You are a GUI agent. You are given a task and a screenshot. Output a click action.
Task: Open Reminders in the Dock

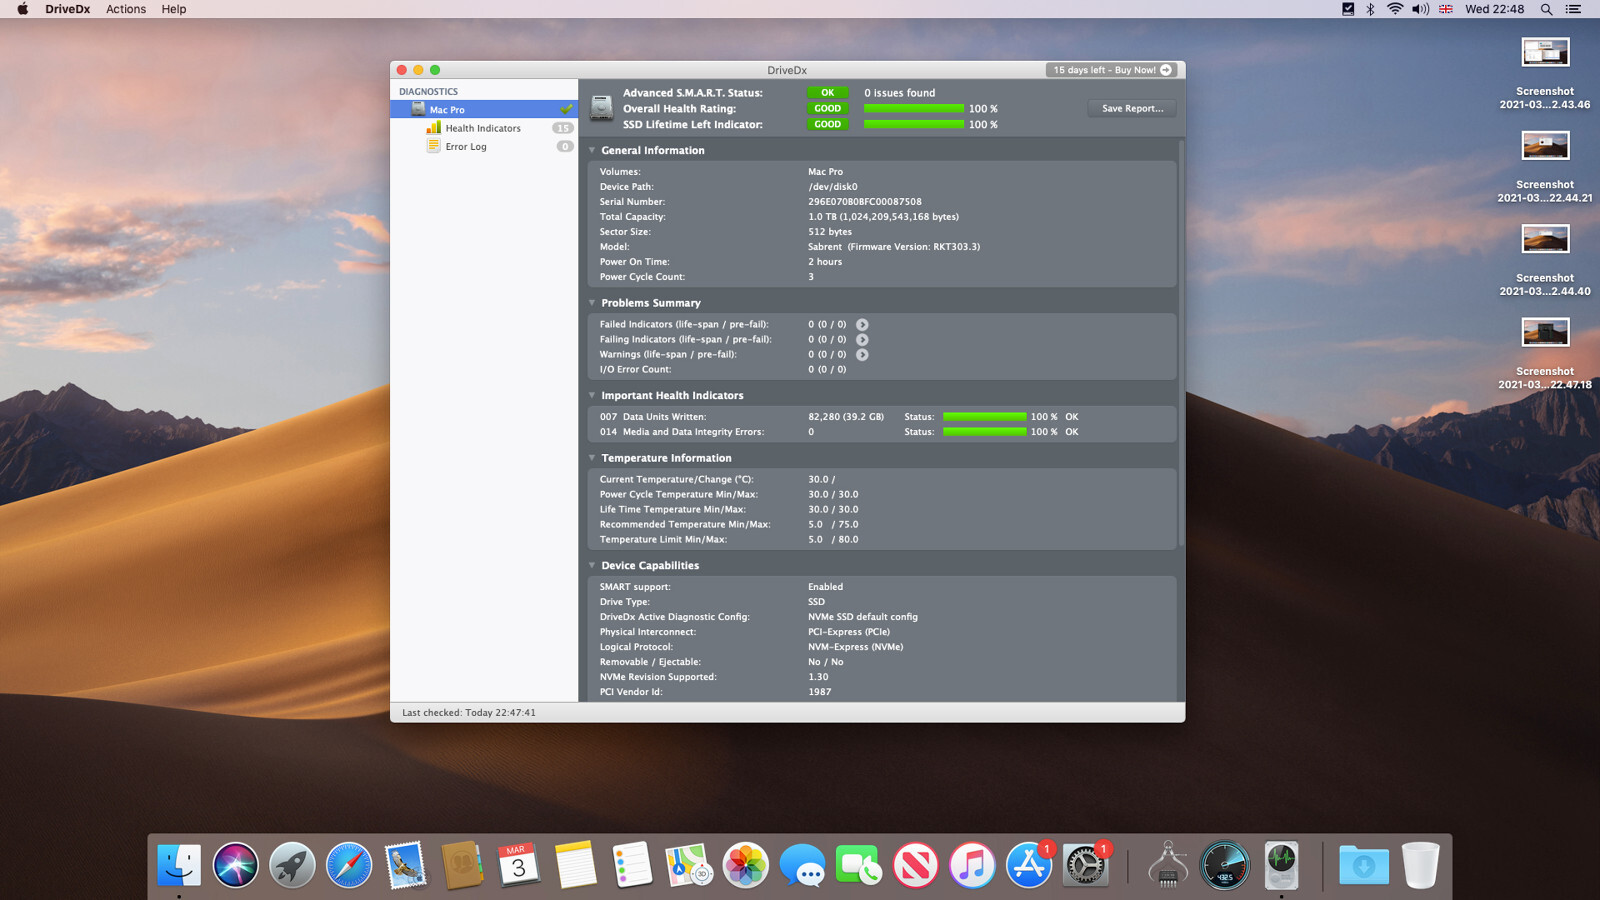(632, 865)
